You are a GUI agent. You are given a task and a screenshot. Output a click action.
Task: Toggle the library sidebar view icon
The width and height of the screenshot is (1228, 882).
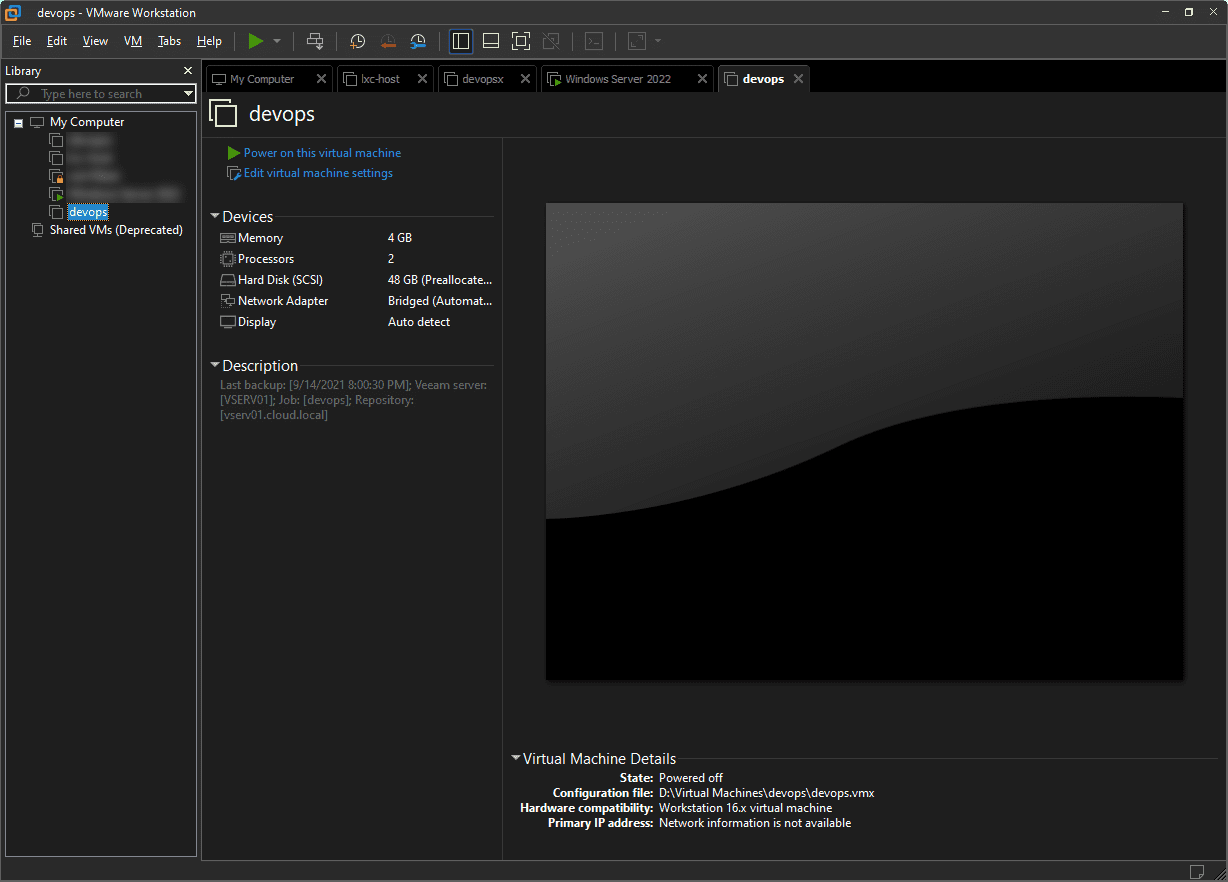click(x=461, y=41)
